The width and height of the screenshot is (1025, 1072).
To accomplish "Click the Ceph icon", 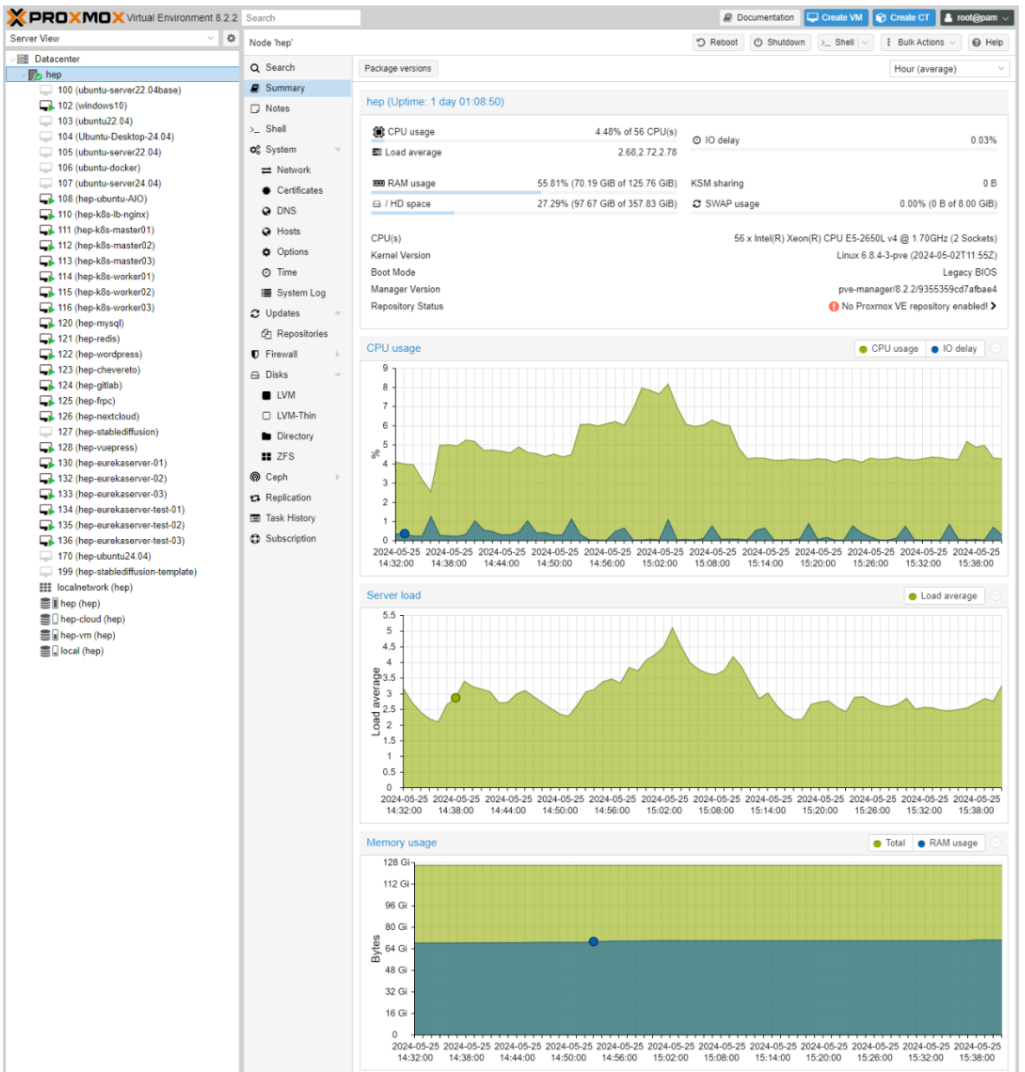I will click(x=255, y=477).
